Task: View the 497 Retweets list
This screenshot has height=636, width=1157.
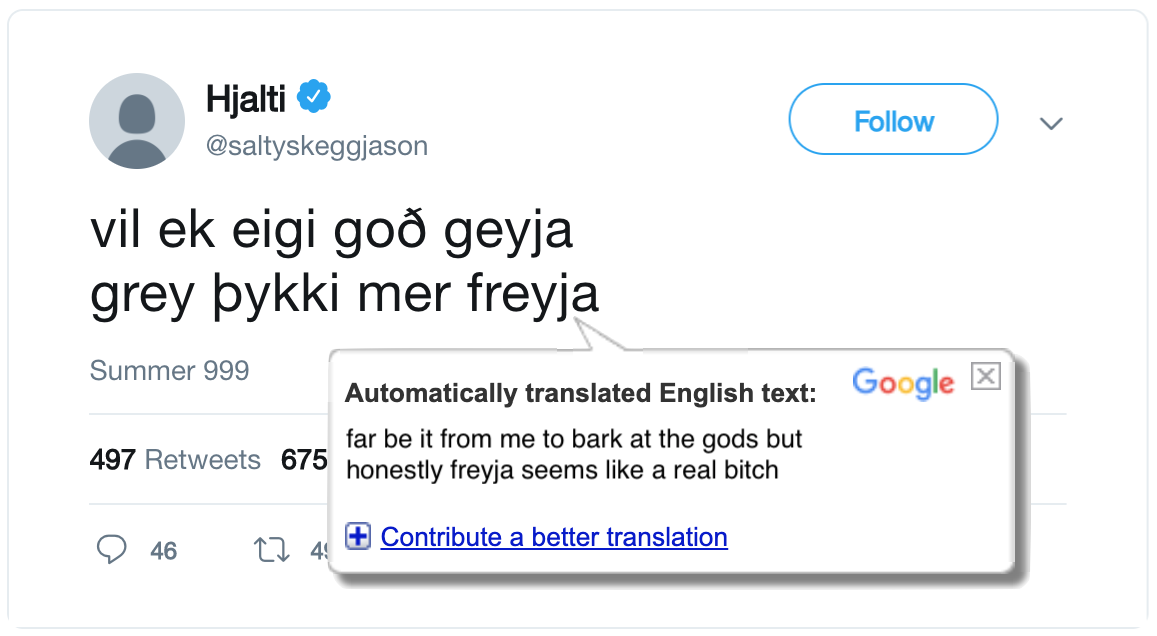Action: point(175,460)
